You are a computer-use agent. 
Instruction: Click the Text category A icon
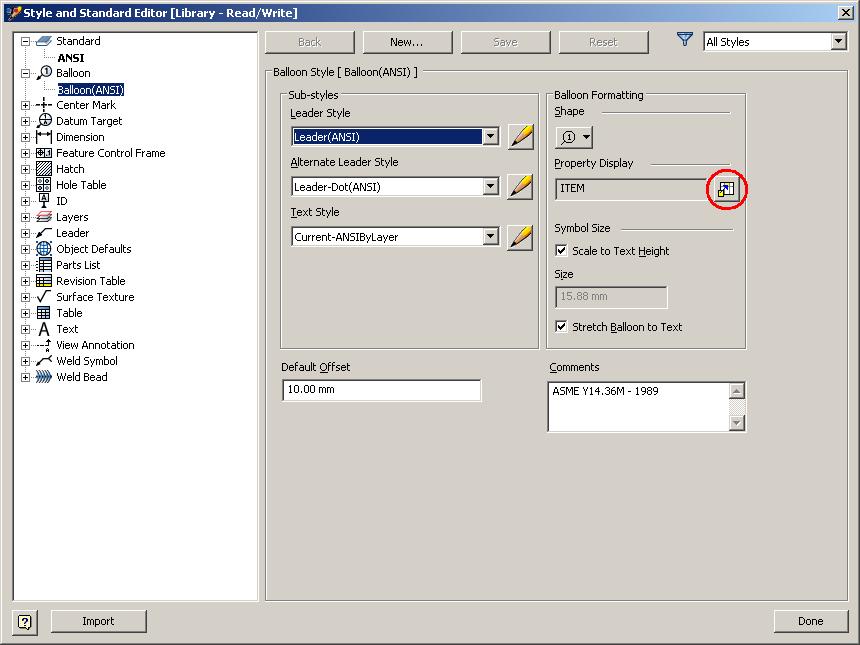pyautogui.click(x=43, y=329)
